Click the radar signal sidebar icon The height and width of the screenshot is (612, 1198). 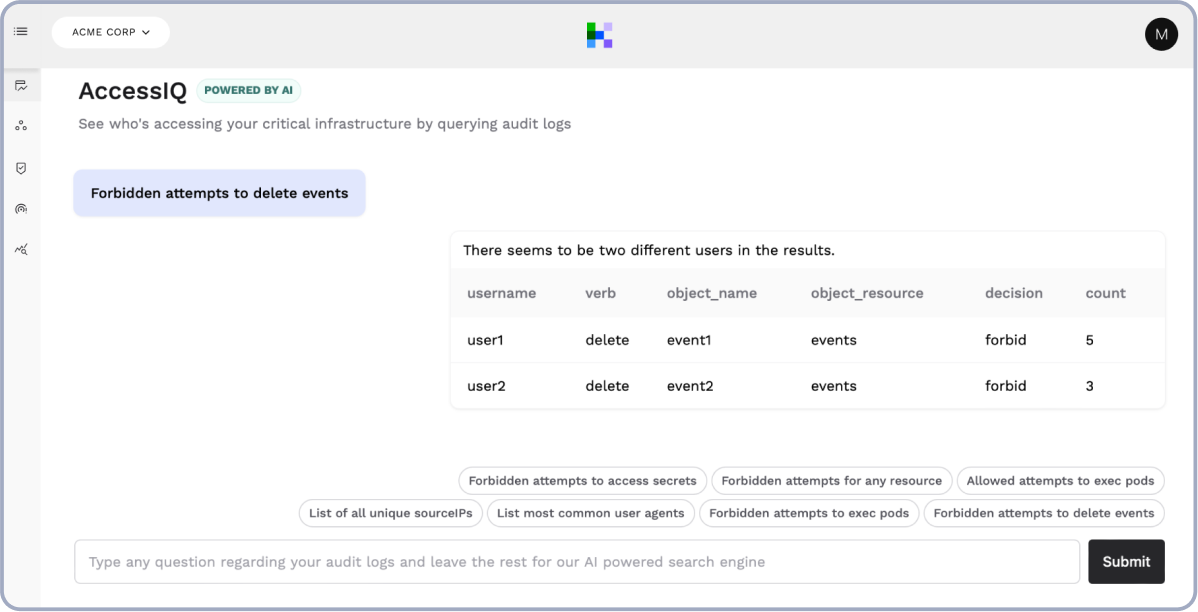(21, 208)
